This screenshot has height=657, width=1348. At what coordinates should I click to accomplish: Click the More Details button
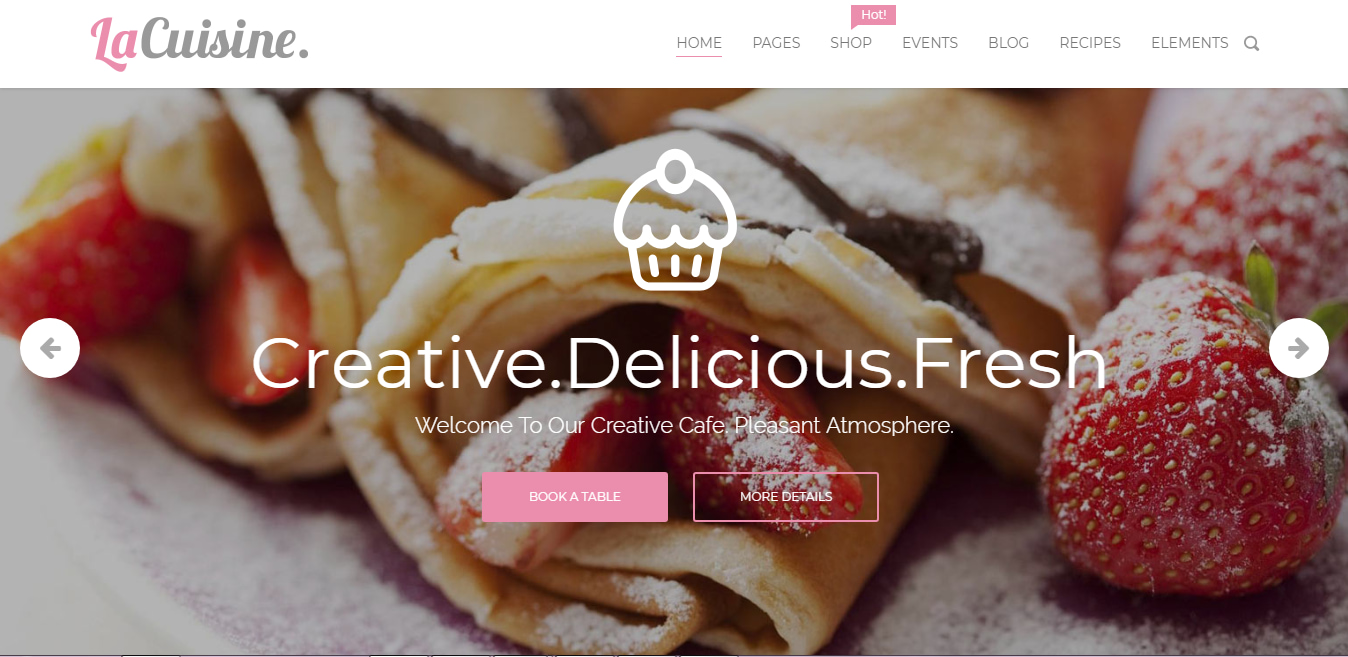[786, 497]
